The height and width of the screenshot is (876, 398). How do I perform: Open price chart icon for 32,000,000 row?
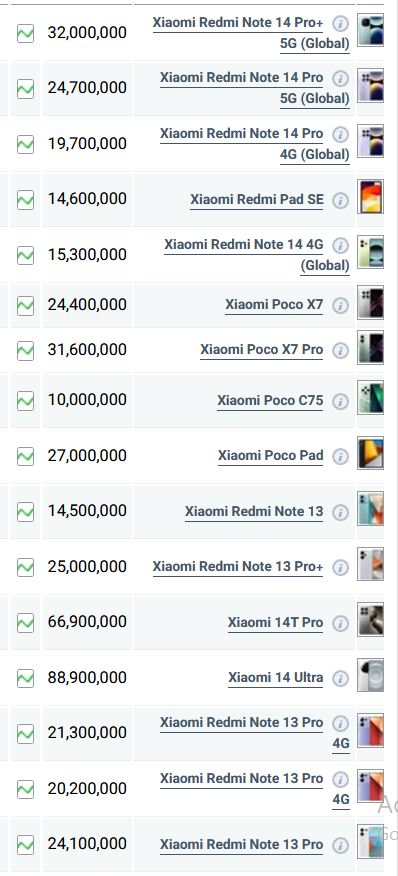25,33
